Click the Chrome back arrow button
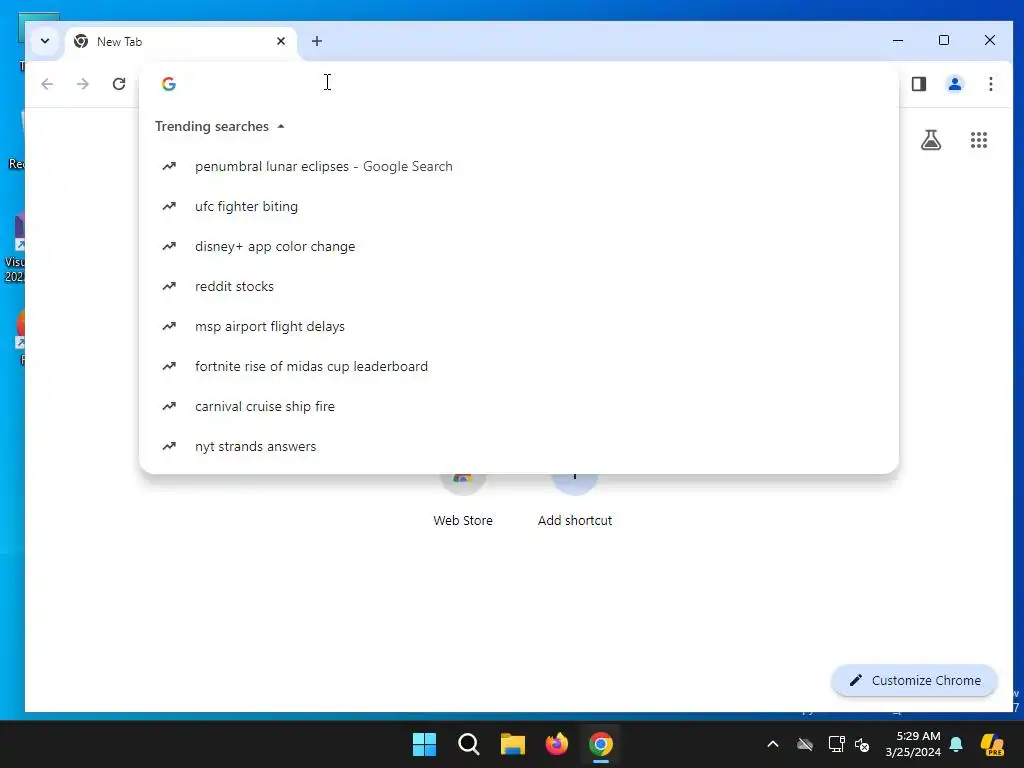The height and width of the screenshot is (768, 1024). (47, 84)
